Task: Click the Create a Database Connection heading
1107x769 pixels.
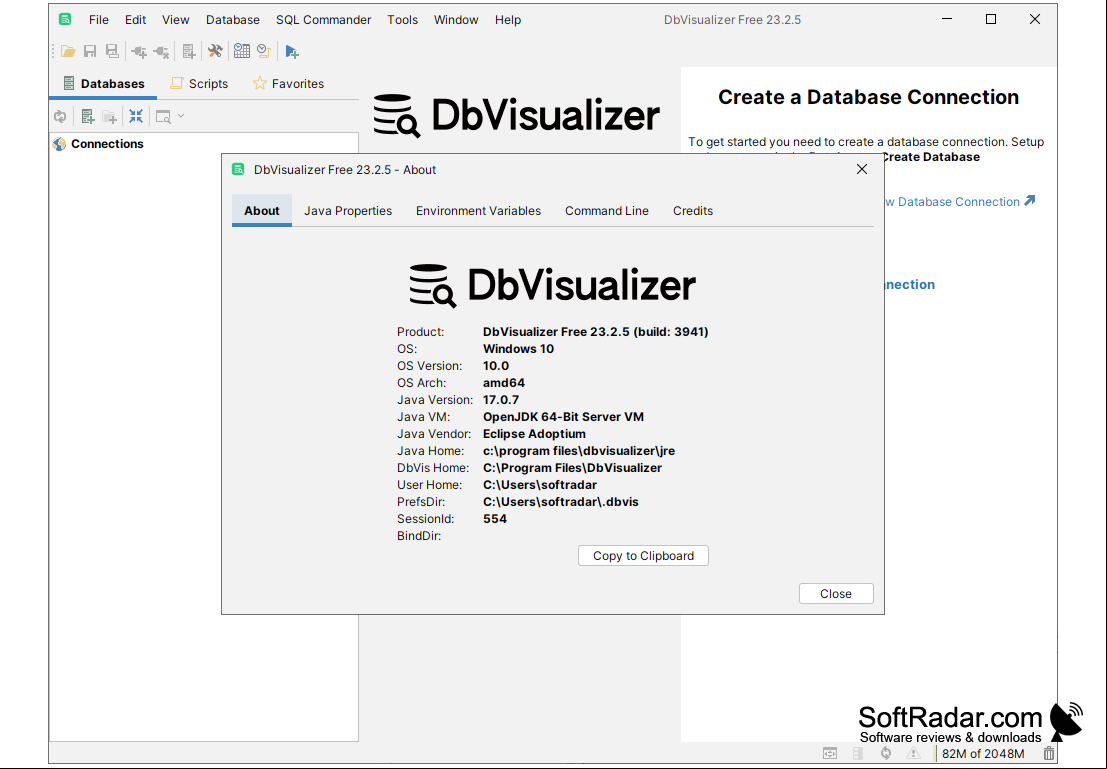Action: (868, 97)
